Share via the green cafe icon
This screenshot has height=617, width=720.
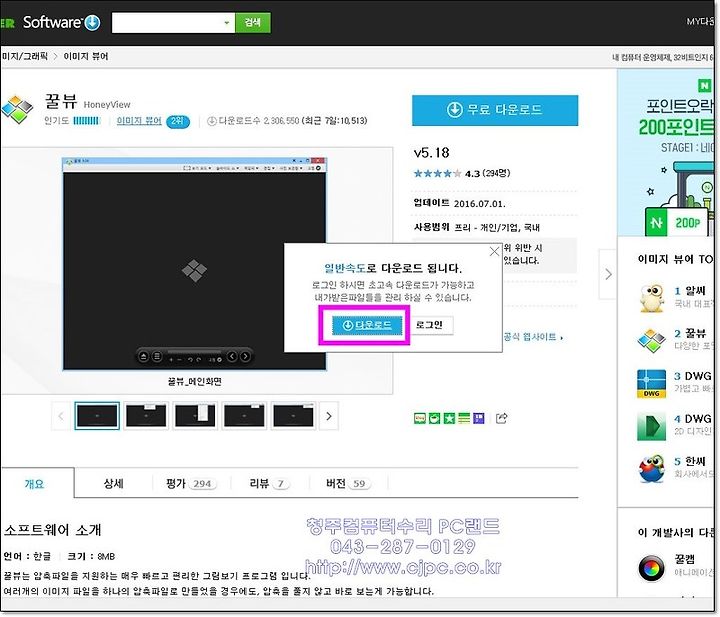coord(434,418)
